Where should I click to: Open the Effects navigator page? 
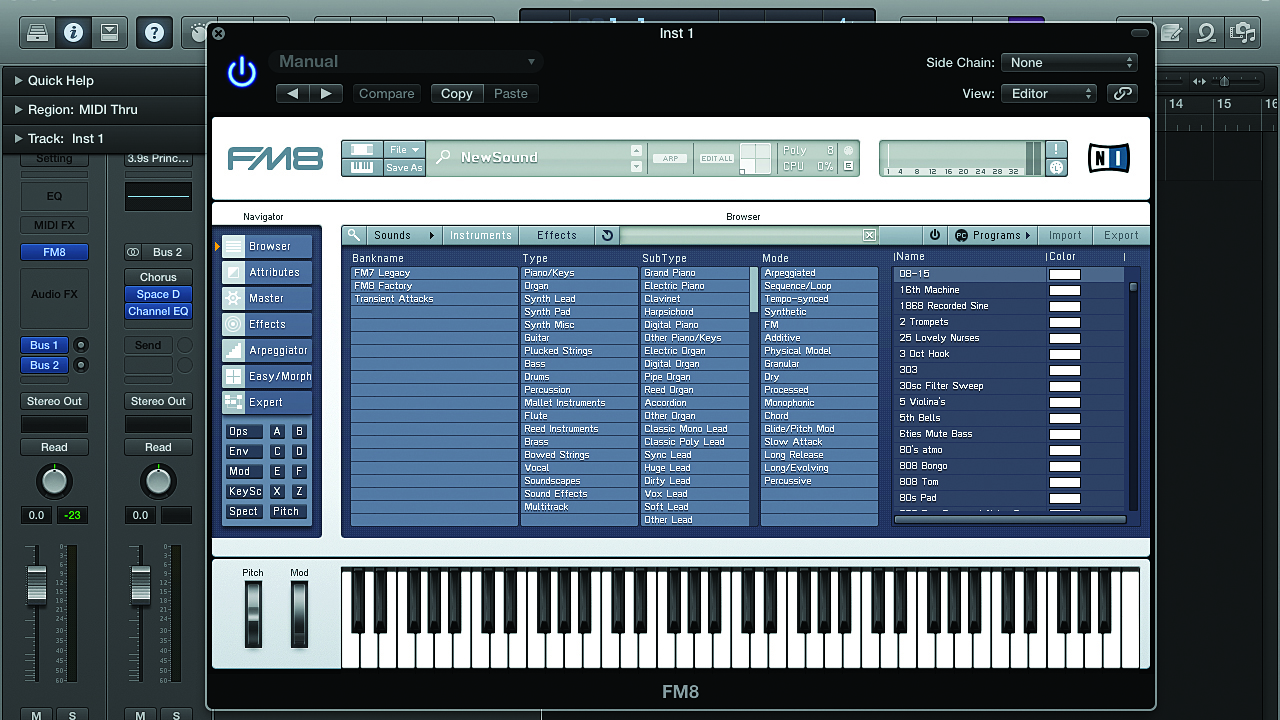pyautogui.click(x=267, y=324)
